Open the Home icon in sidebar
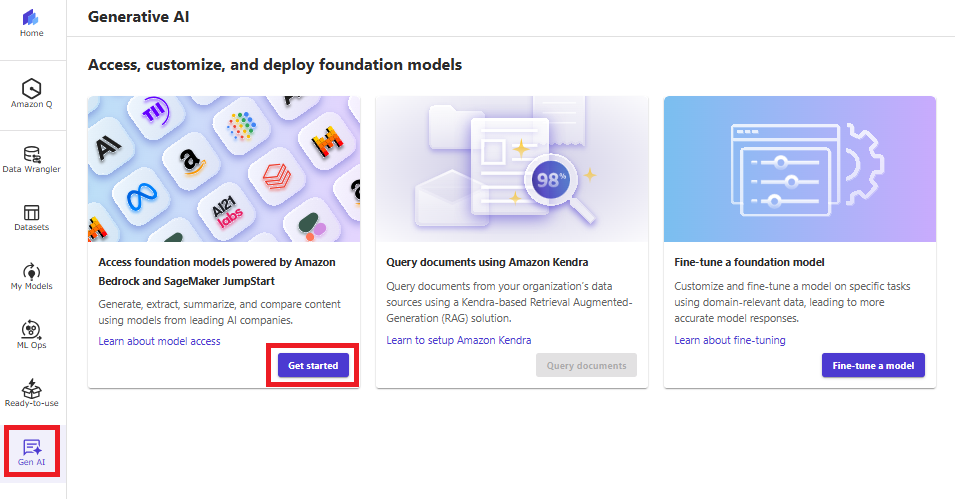This screenshot has width=955, height=499. click(32, 24)
